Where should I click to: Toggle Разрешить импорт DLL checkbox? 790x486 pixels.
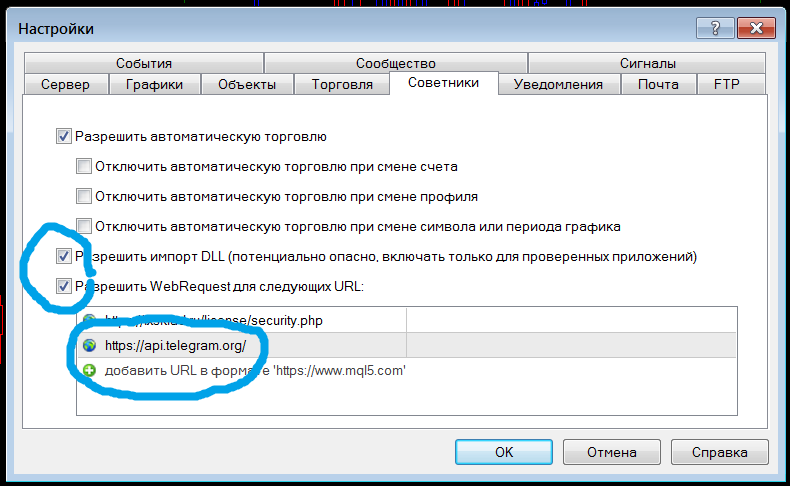pos(63,256)
